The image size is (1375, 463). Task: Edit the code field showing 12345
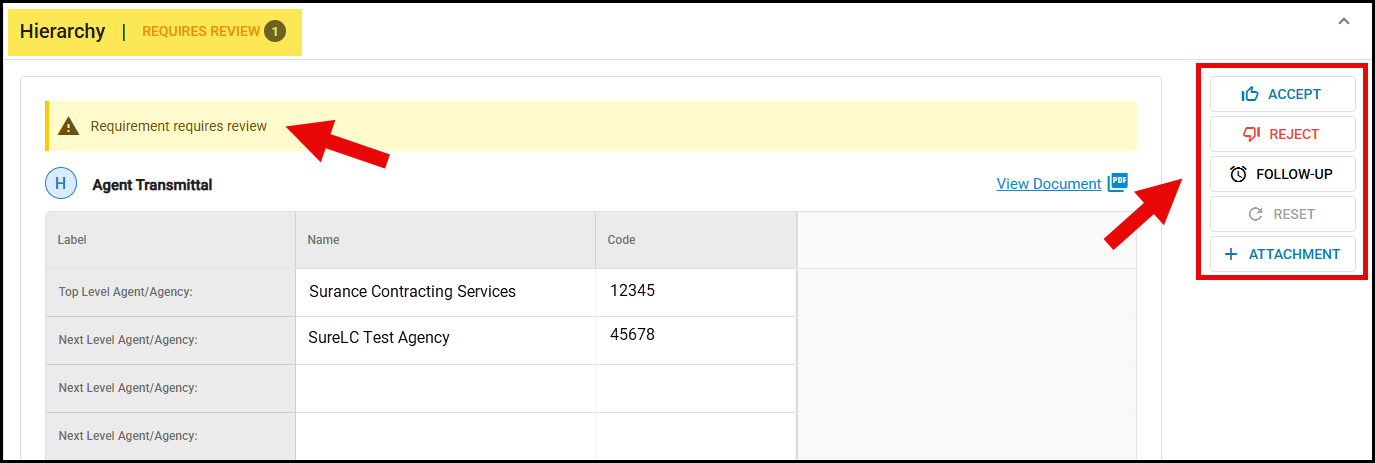(x=696, y=292)
